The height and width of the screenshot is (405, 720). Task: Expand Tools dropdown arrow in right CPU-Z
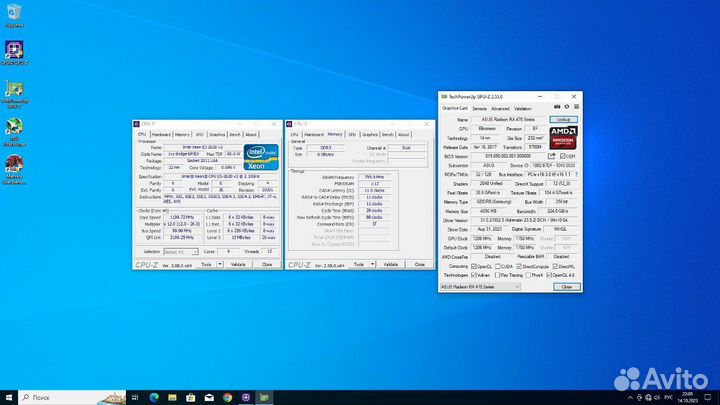(x=372, y=264)
